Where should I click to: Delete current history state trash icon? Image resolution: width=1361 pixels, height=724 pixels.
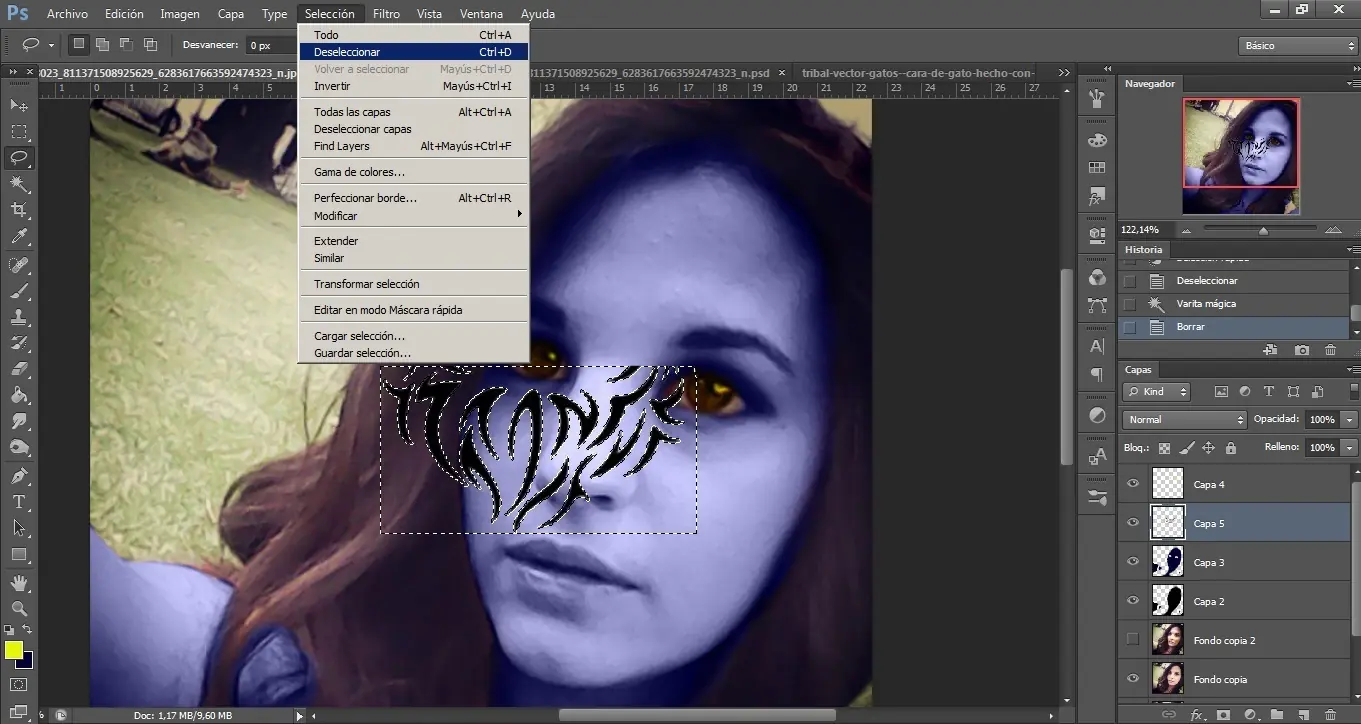pos(1330,350)
